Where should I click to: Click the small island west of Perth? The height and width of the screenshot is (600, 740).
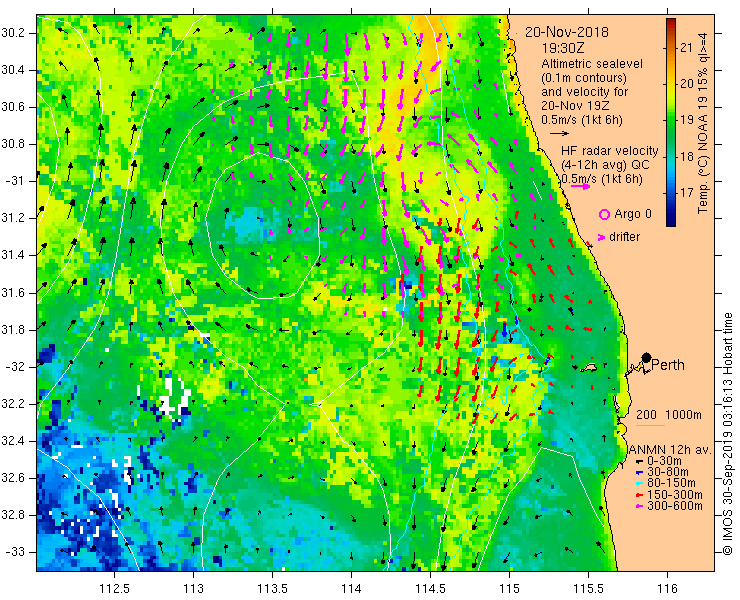(x=589, y=367)
